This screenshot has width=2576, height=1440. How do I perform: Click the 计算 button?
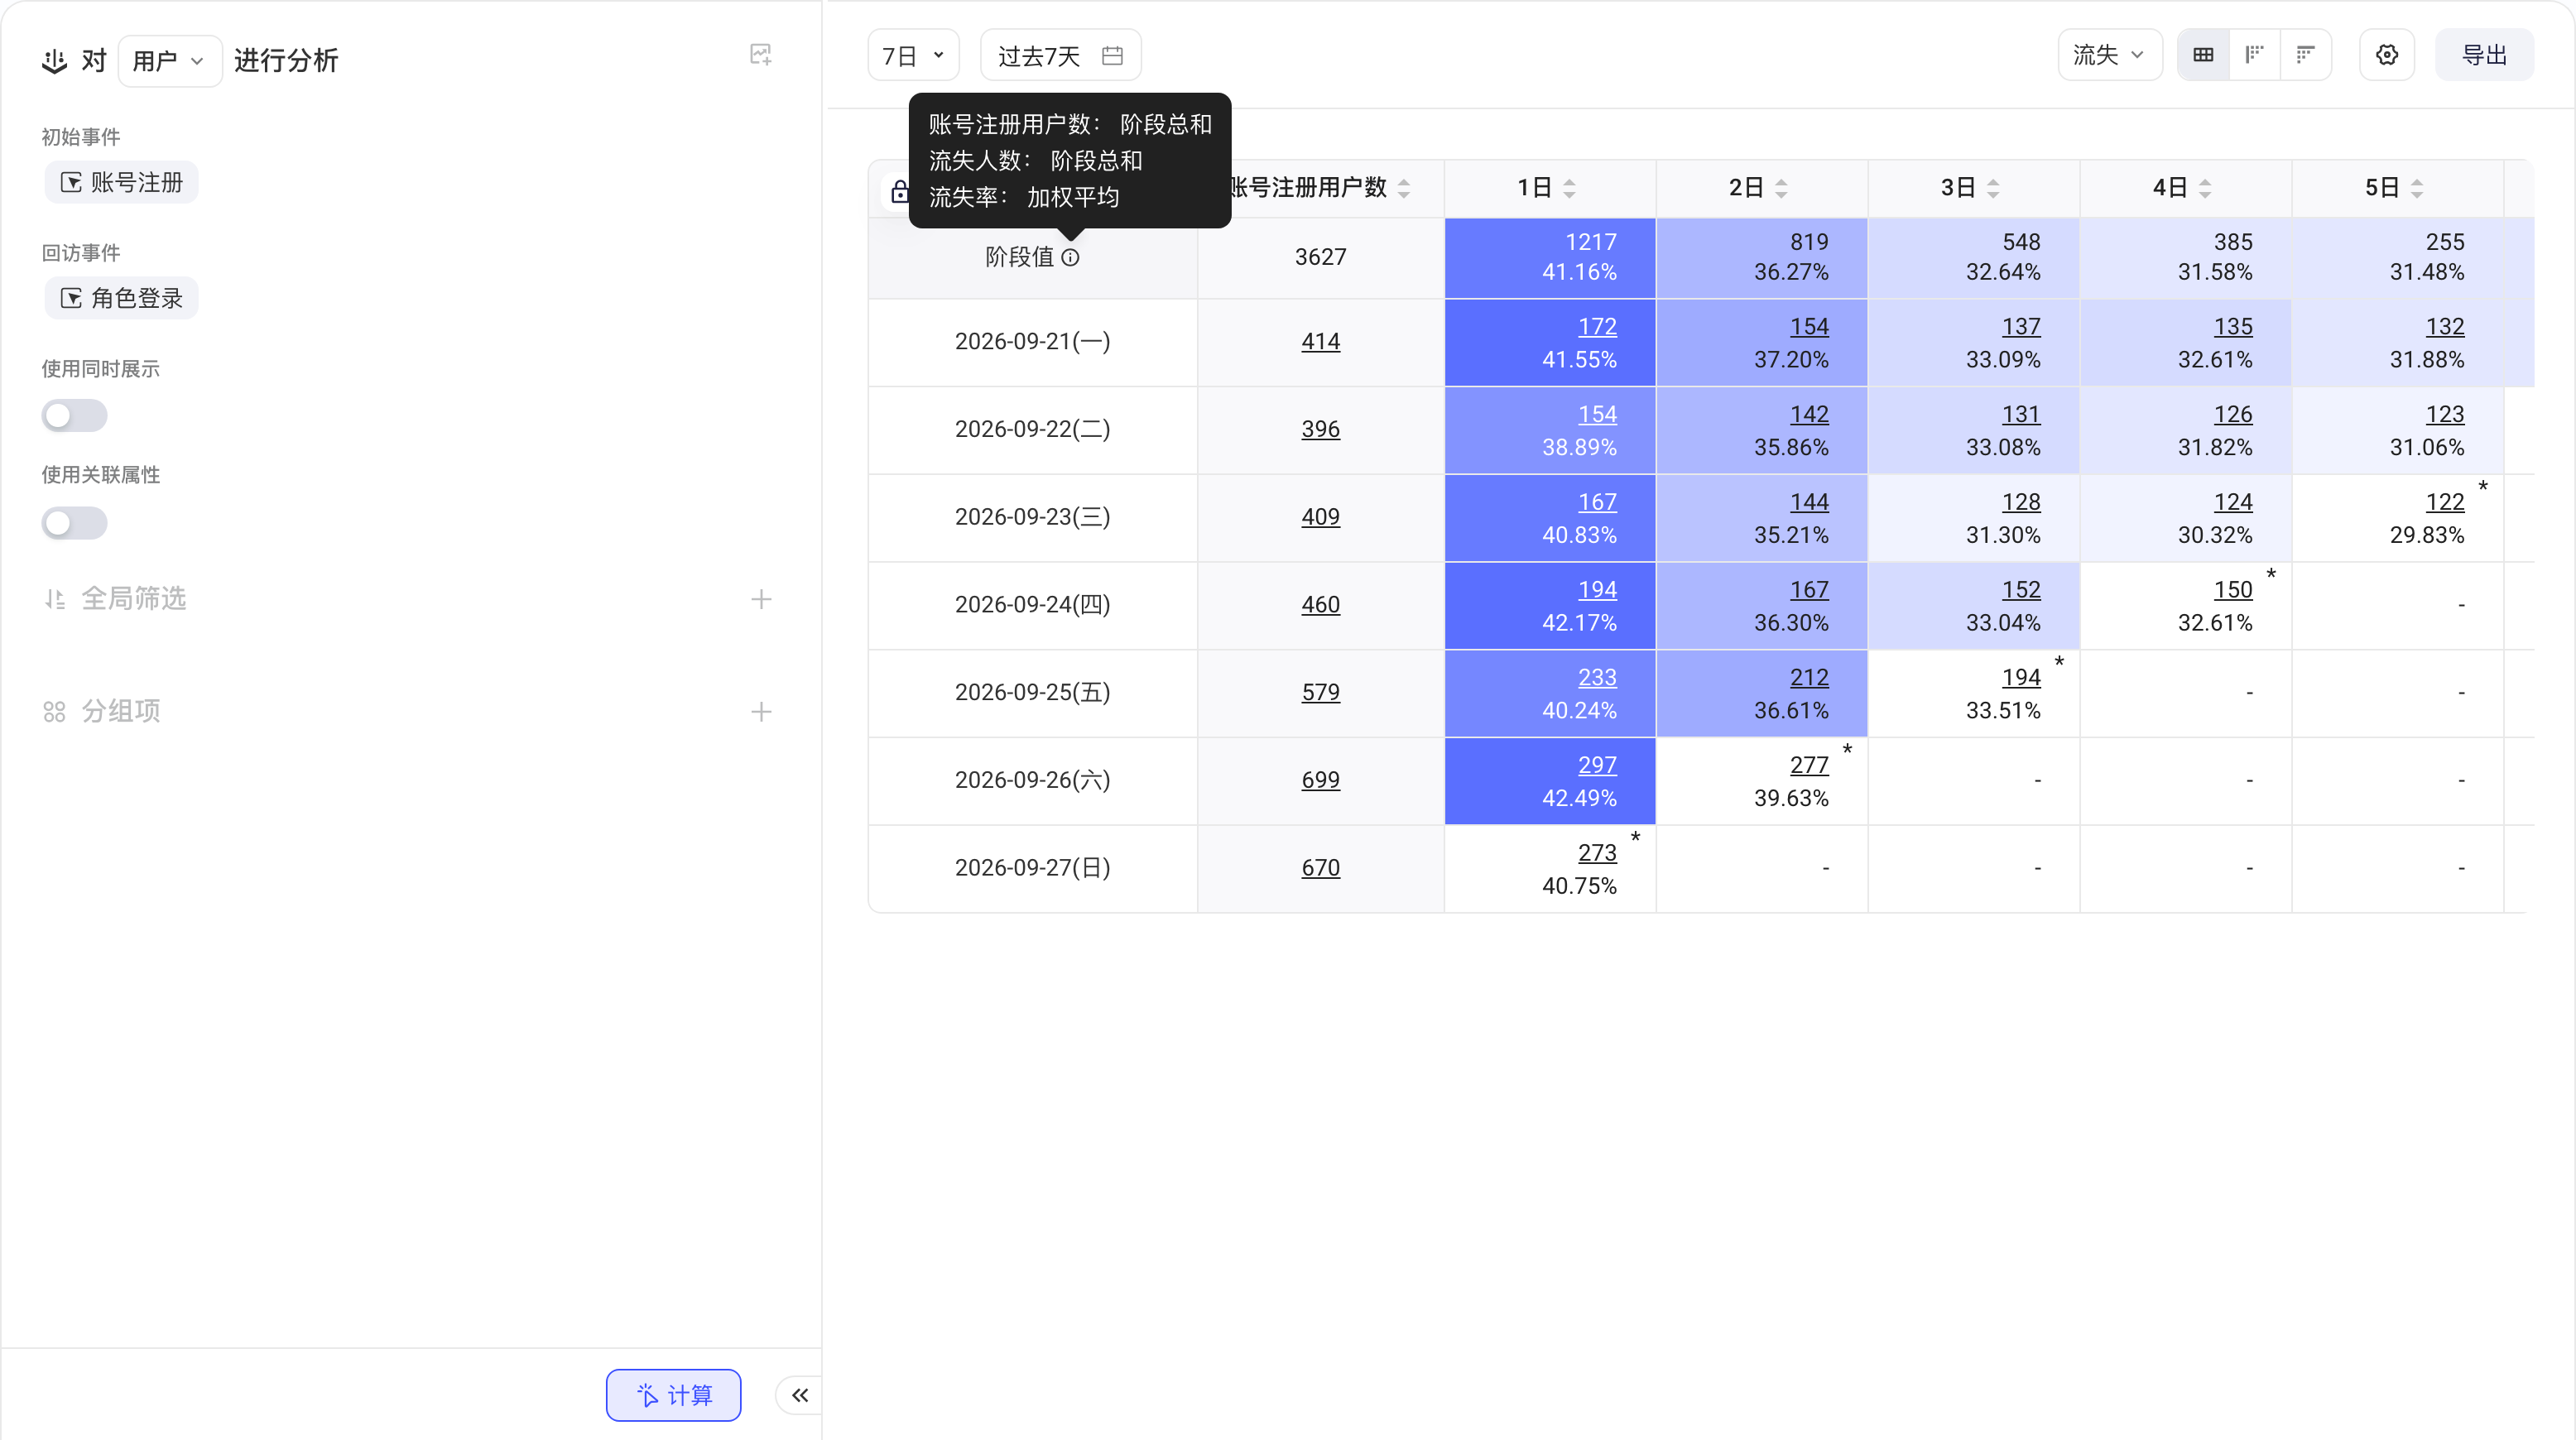[x=673, y=1395]
